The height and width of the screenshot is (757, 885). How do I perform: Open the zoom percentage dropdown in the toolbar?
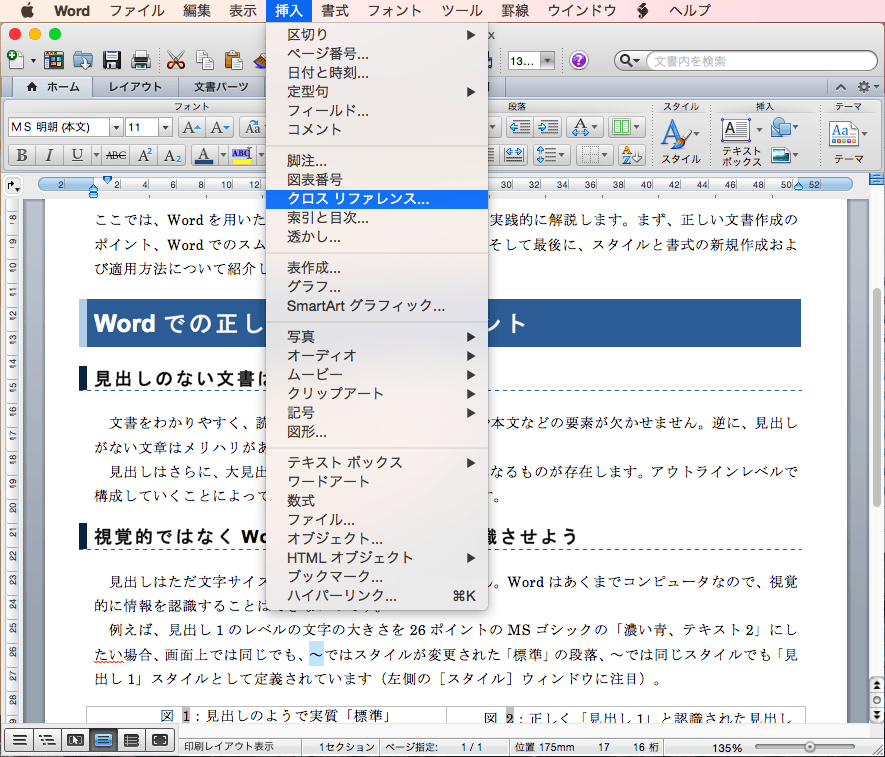pyautogui.click(x=547, y=60)
